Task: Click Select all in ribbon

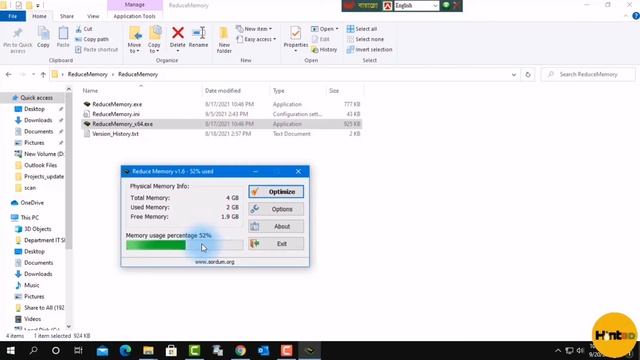Action: point(362,29)
